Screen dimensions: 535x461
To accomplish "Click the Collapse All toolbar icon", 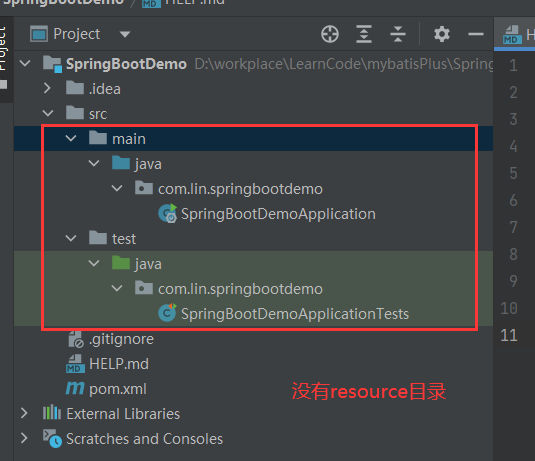I will pos(398,34).
